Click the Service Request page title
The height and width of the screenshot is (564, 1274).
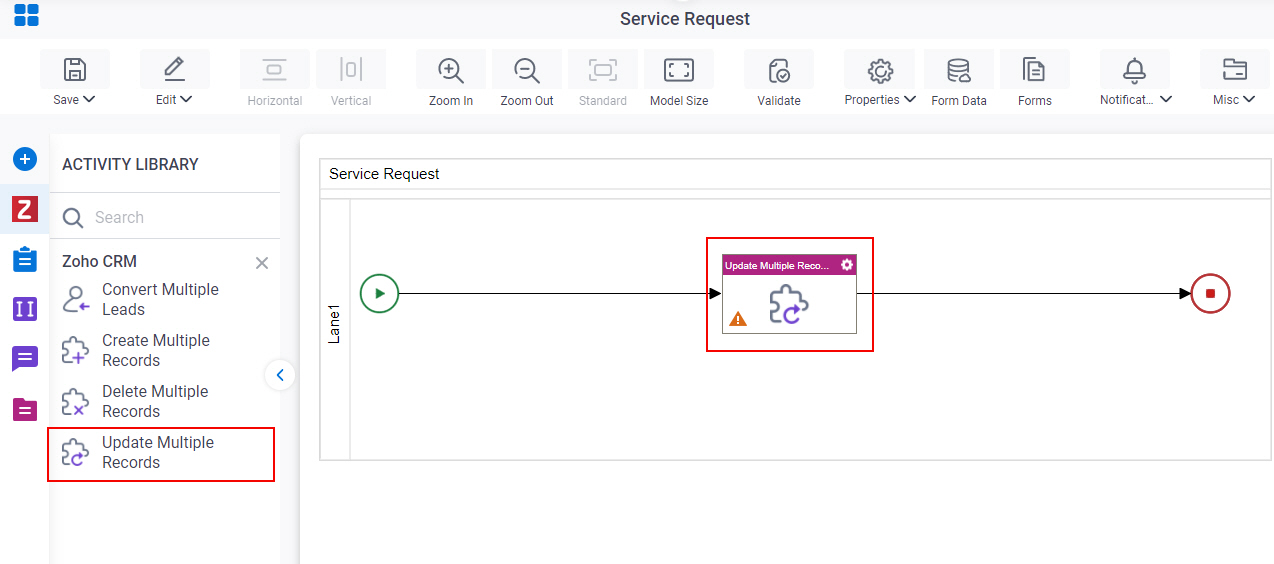point(685,19)
